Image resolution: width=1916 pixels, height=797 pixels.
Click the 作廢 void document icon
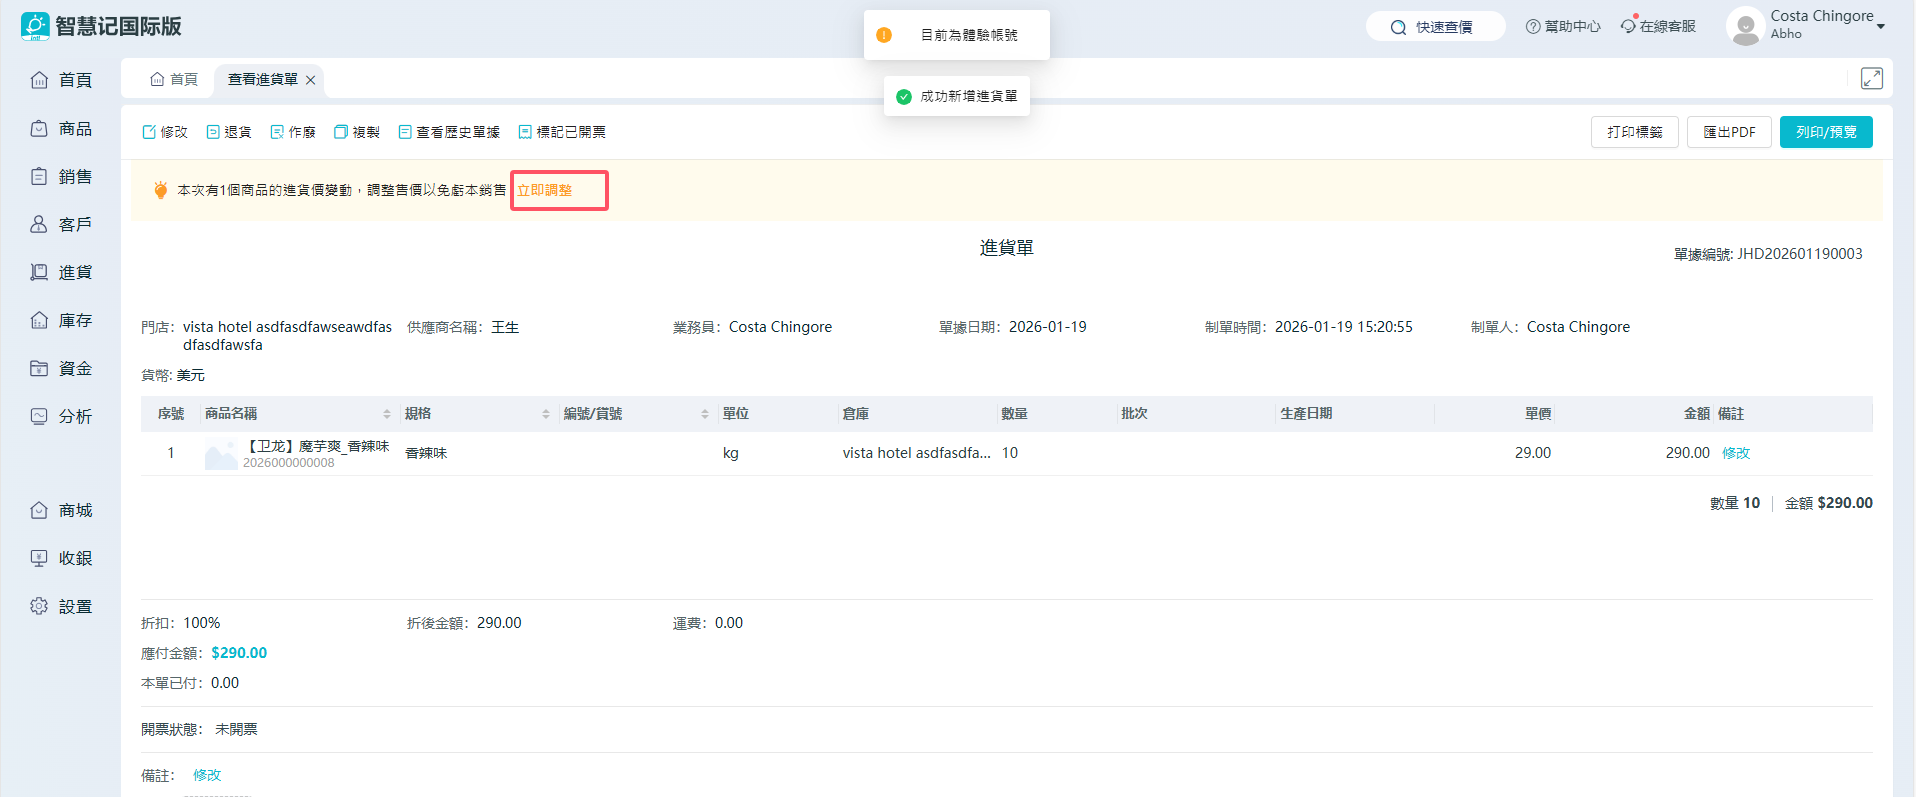tap(277, 132)
